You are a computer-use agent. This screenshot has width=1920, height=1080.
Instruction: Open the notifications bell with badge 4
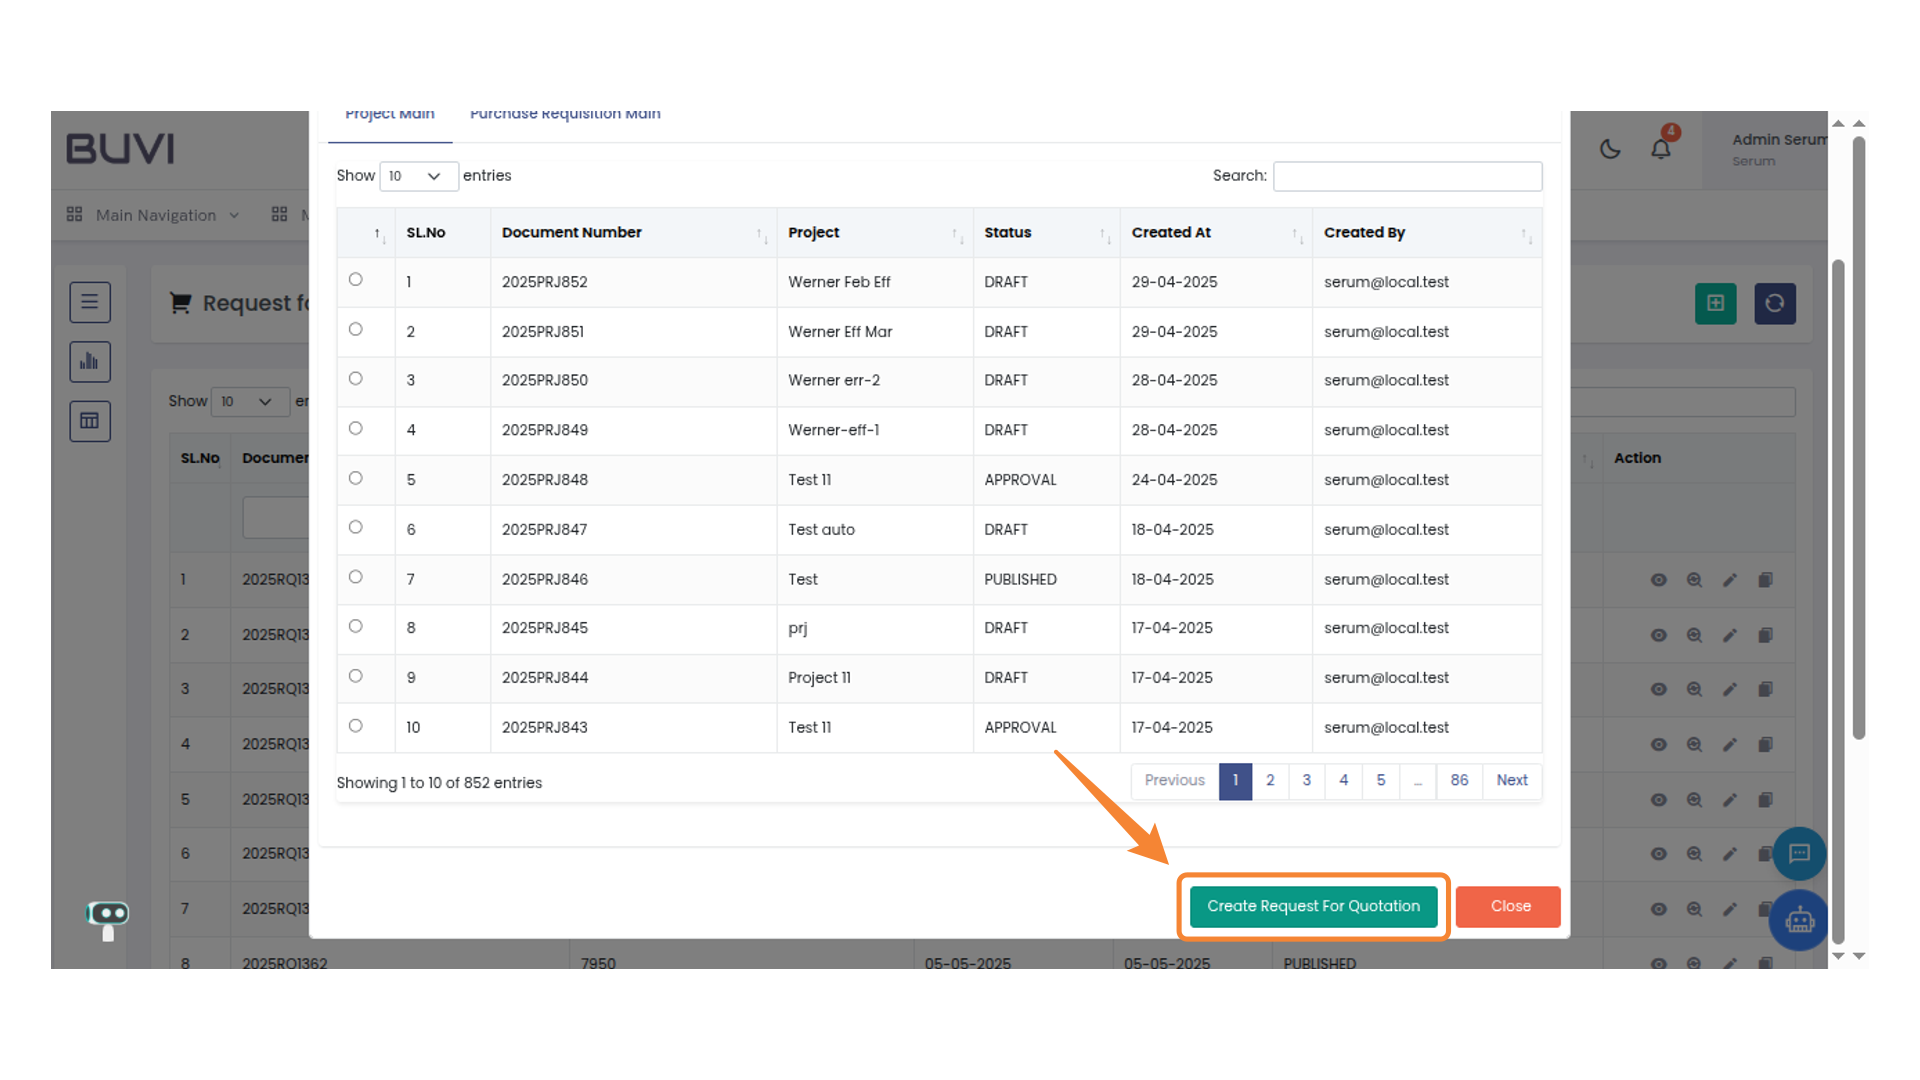1661,148
